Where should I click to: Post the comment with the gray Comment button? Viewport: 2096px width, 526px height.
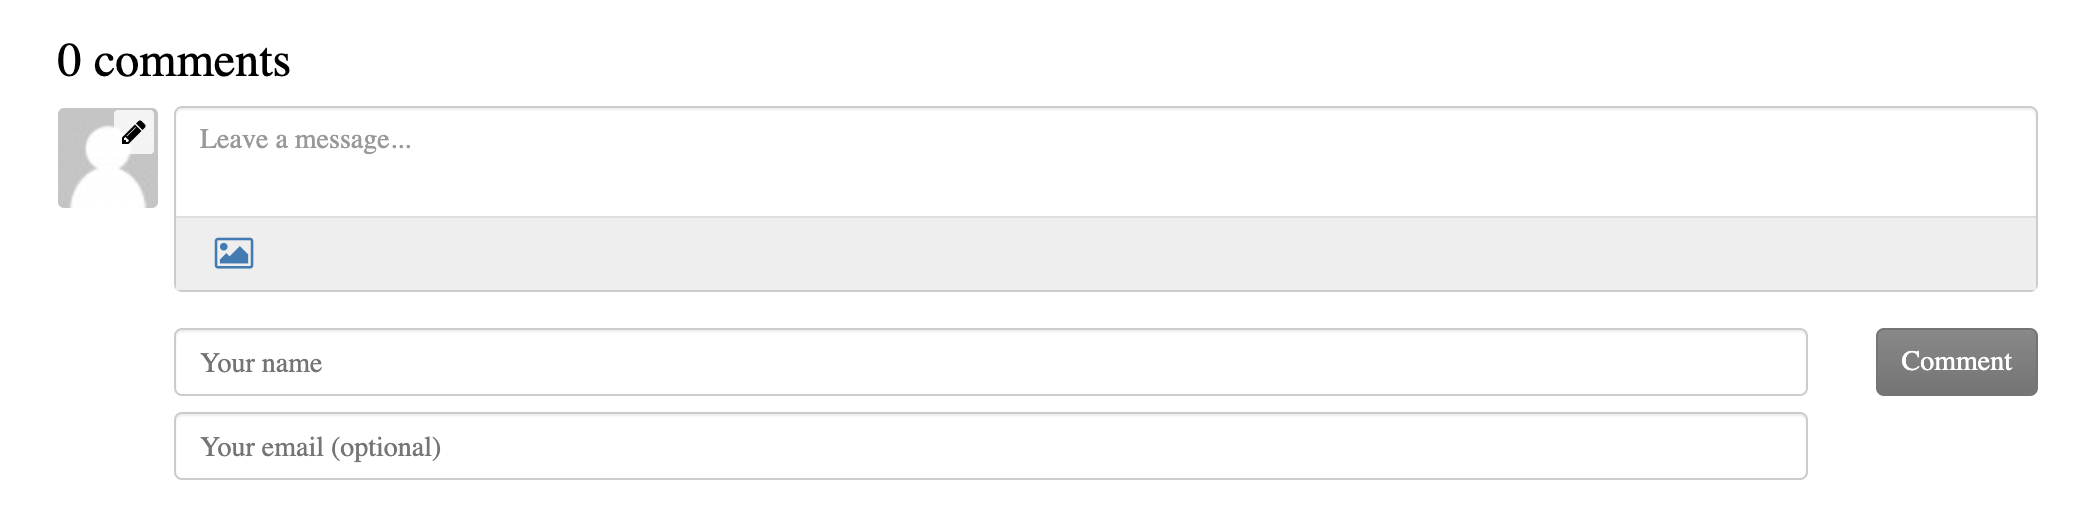(x=1956, y=362)
